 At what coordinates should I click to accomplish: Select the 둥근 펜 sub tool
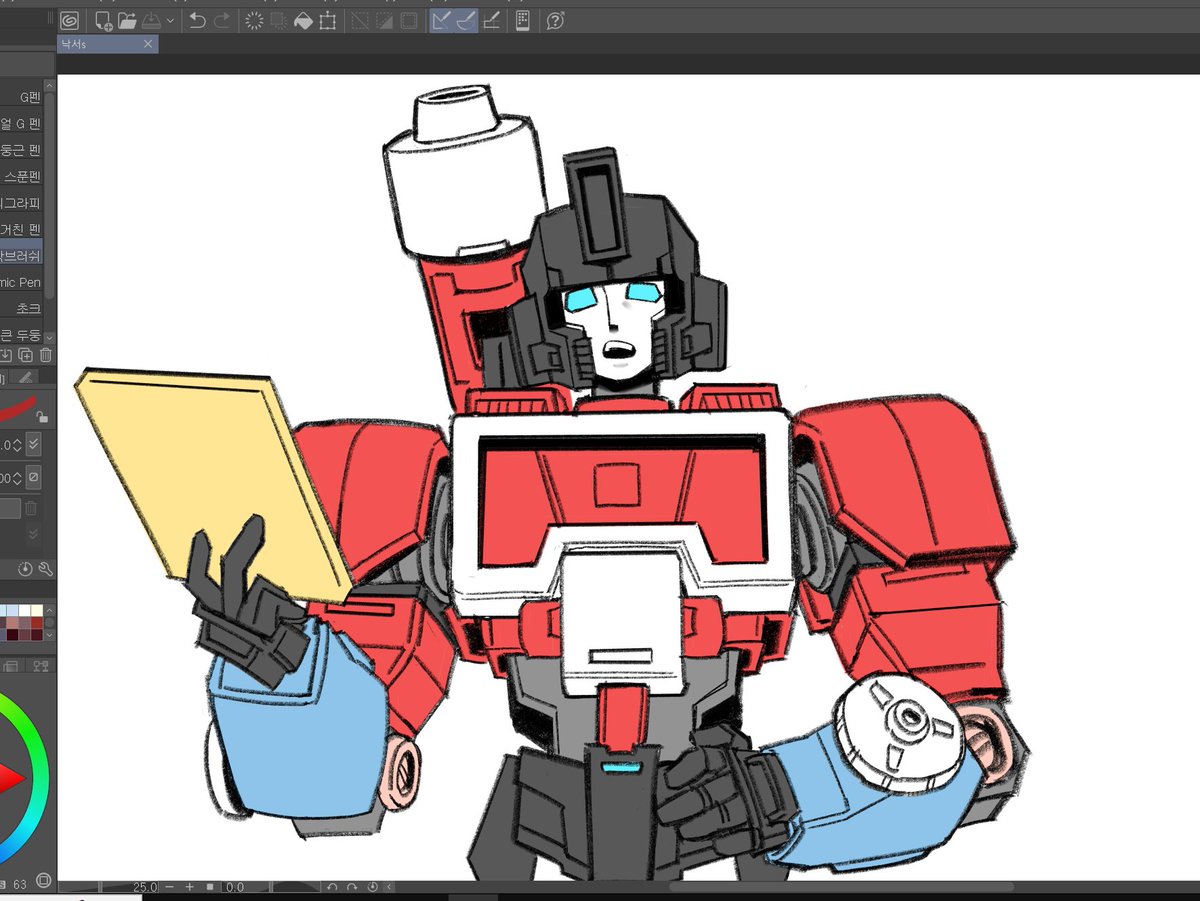(x=22, y=150)
